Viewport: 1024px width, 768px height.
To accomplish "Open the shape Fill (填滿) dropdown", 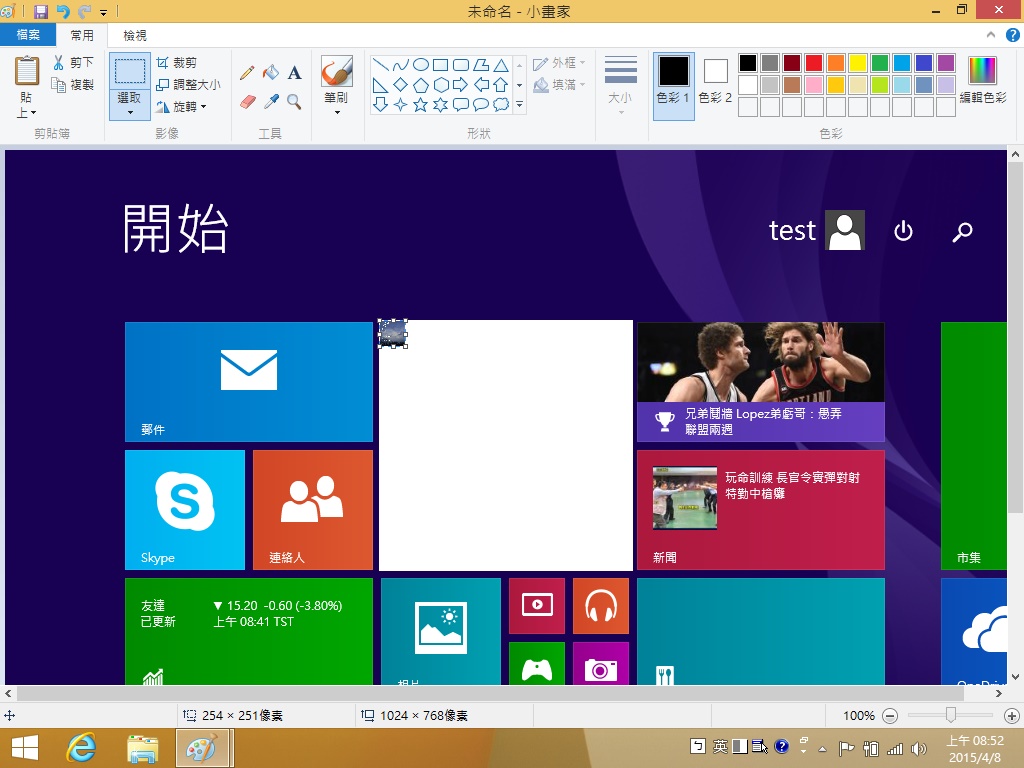I will pos(559,85).
